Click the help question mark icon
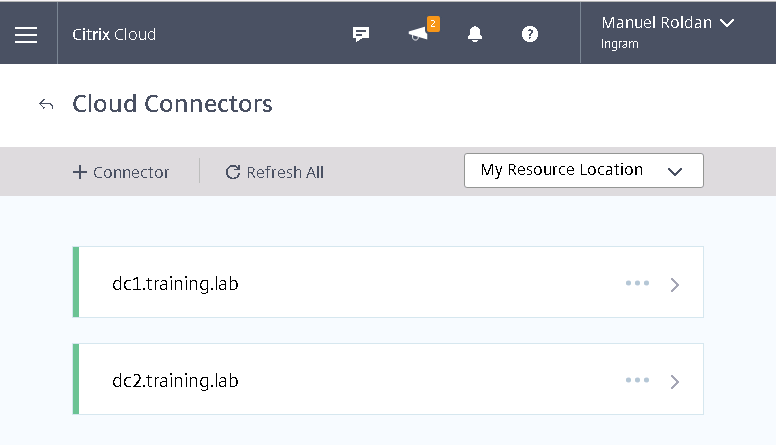 tap(530, 34)
